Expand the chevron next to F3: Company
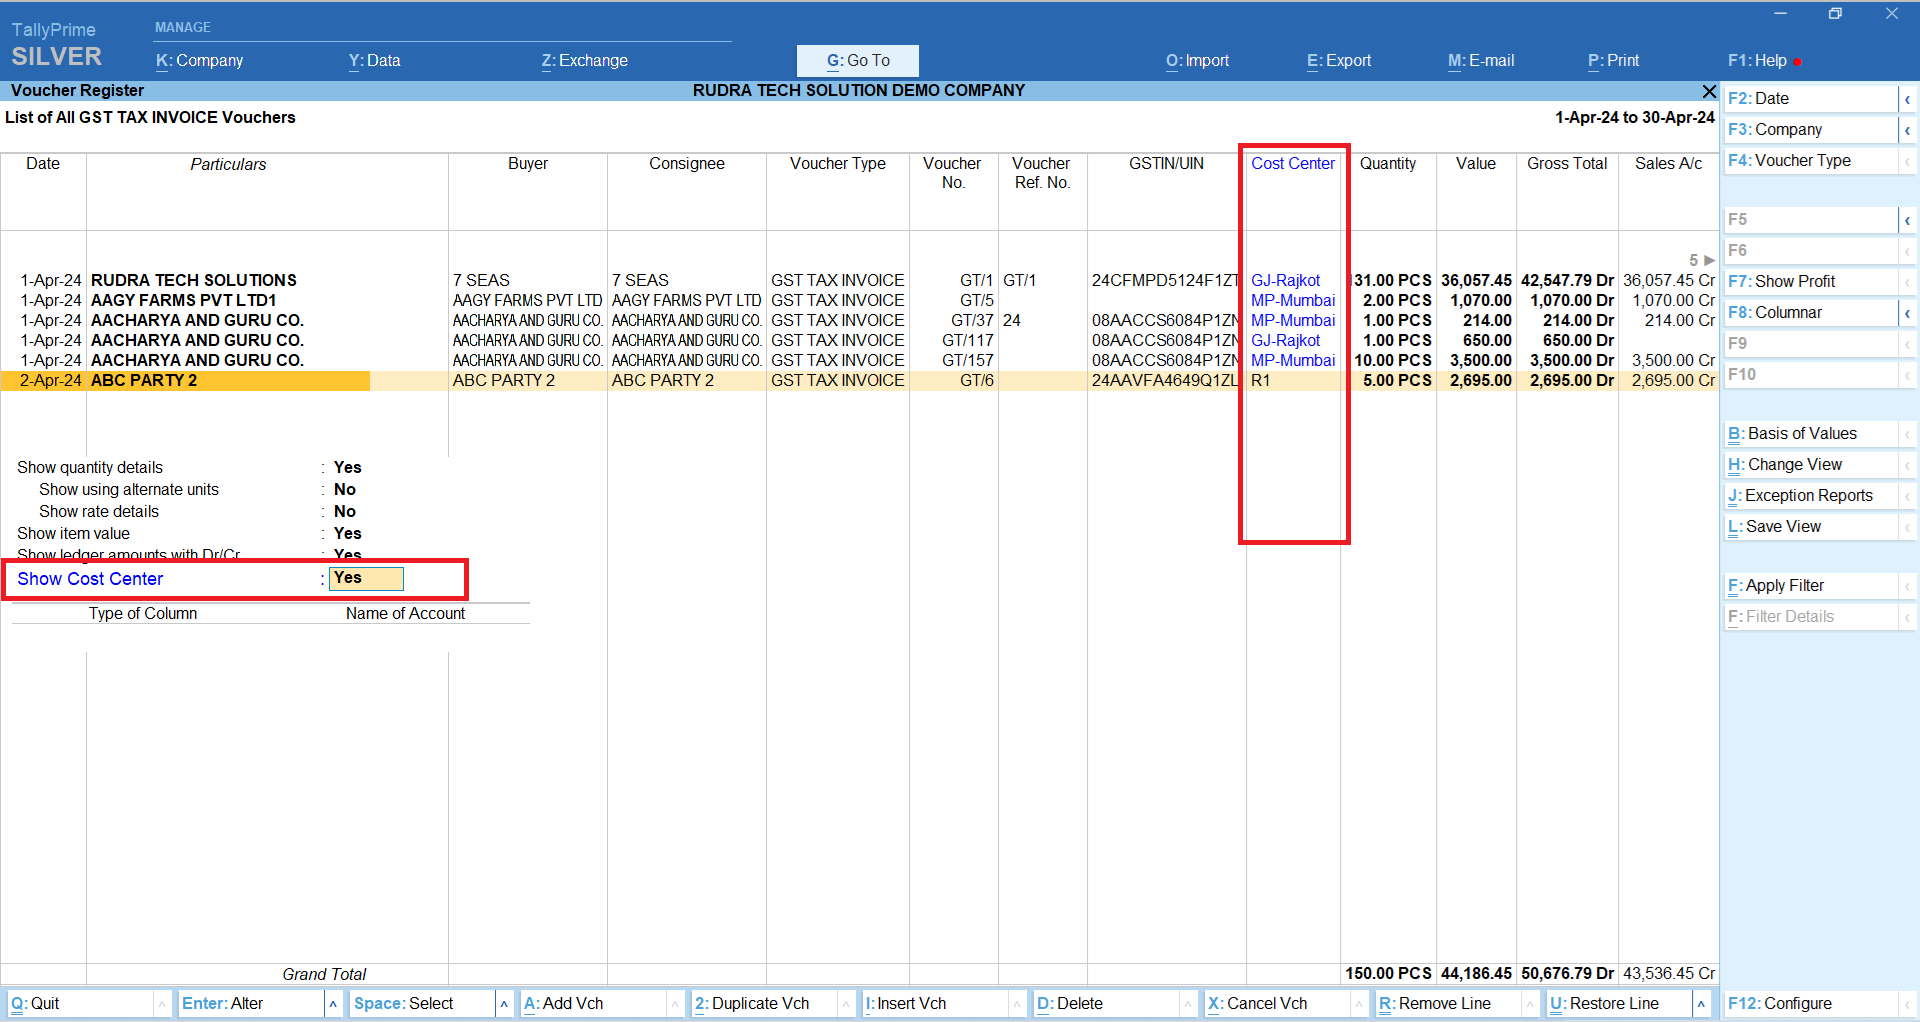Image resolution: width=1920 pixels, height=1022 pixels. tap(1907, 130)
